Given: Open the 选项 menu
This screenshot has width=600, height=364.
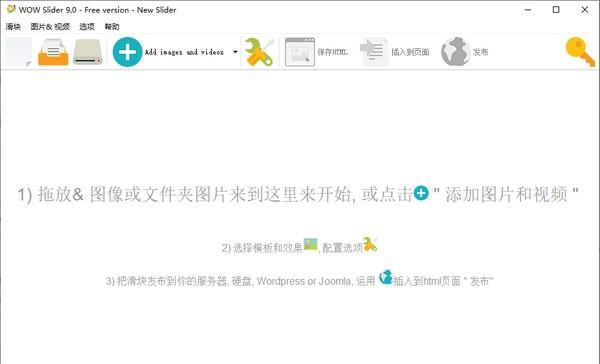Looking at the screenshot, I should tap(87, 26).
